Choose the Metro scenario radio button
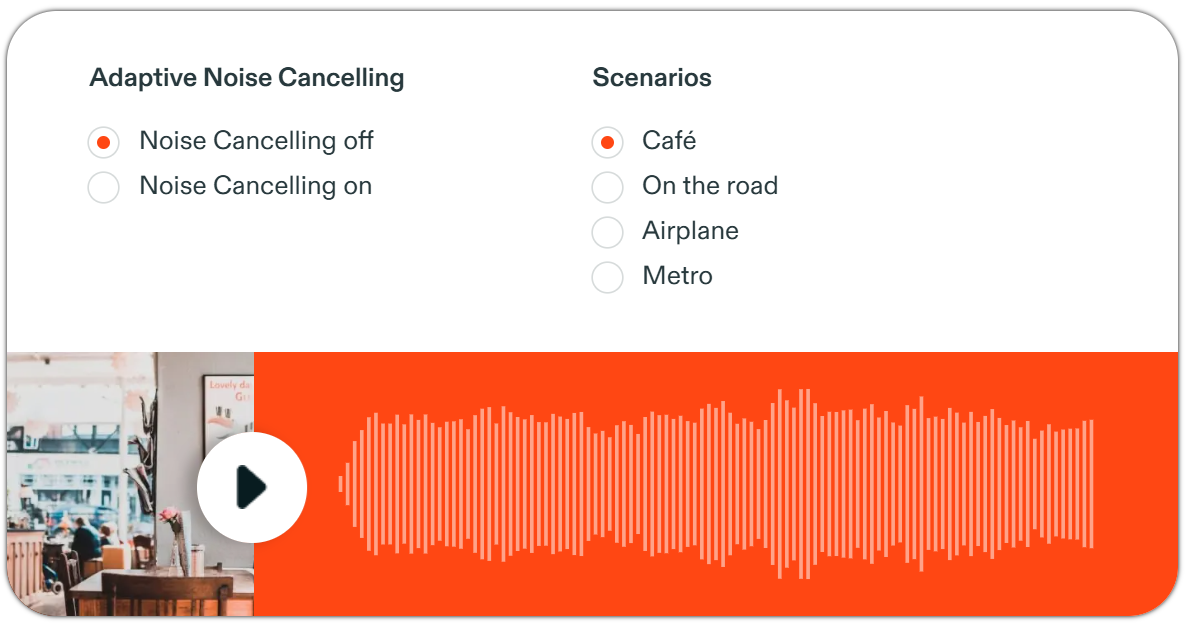Viewport: 1186px width, 633px height. click(x=607, y=277)
